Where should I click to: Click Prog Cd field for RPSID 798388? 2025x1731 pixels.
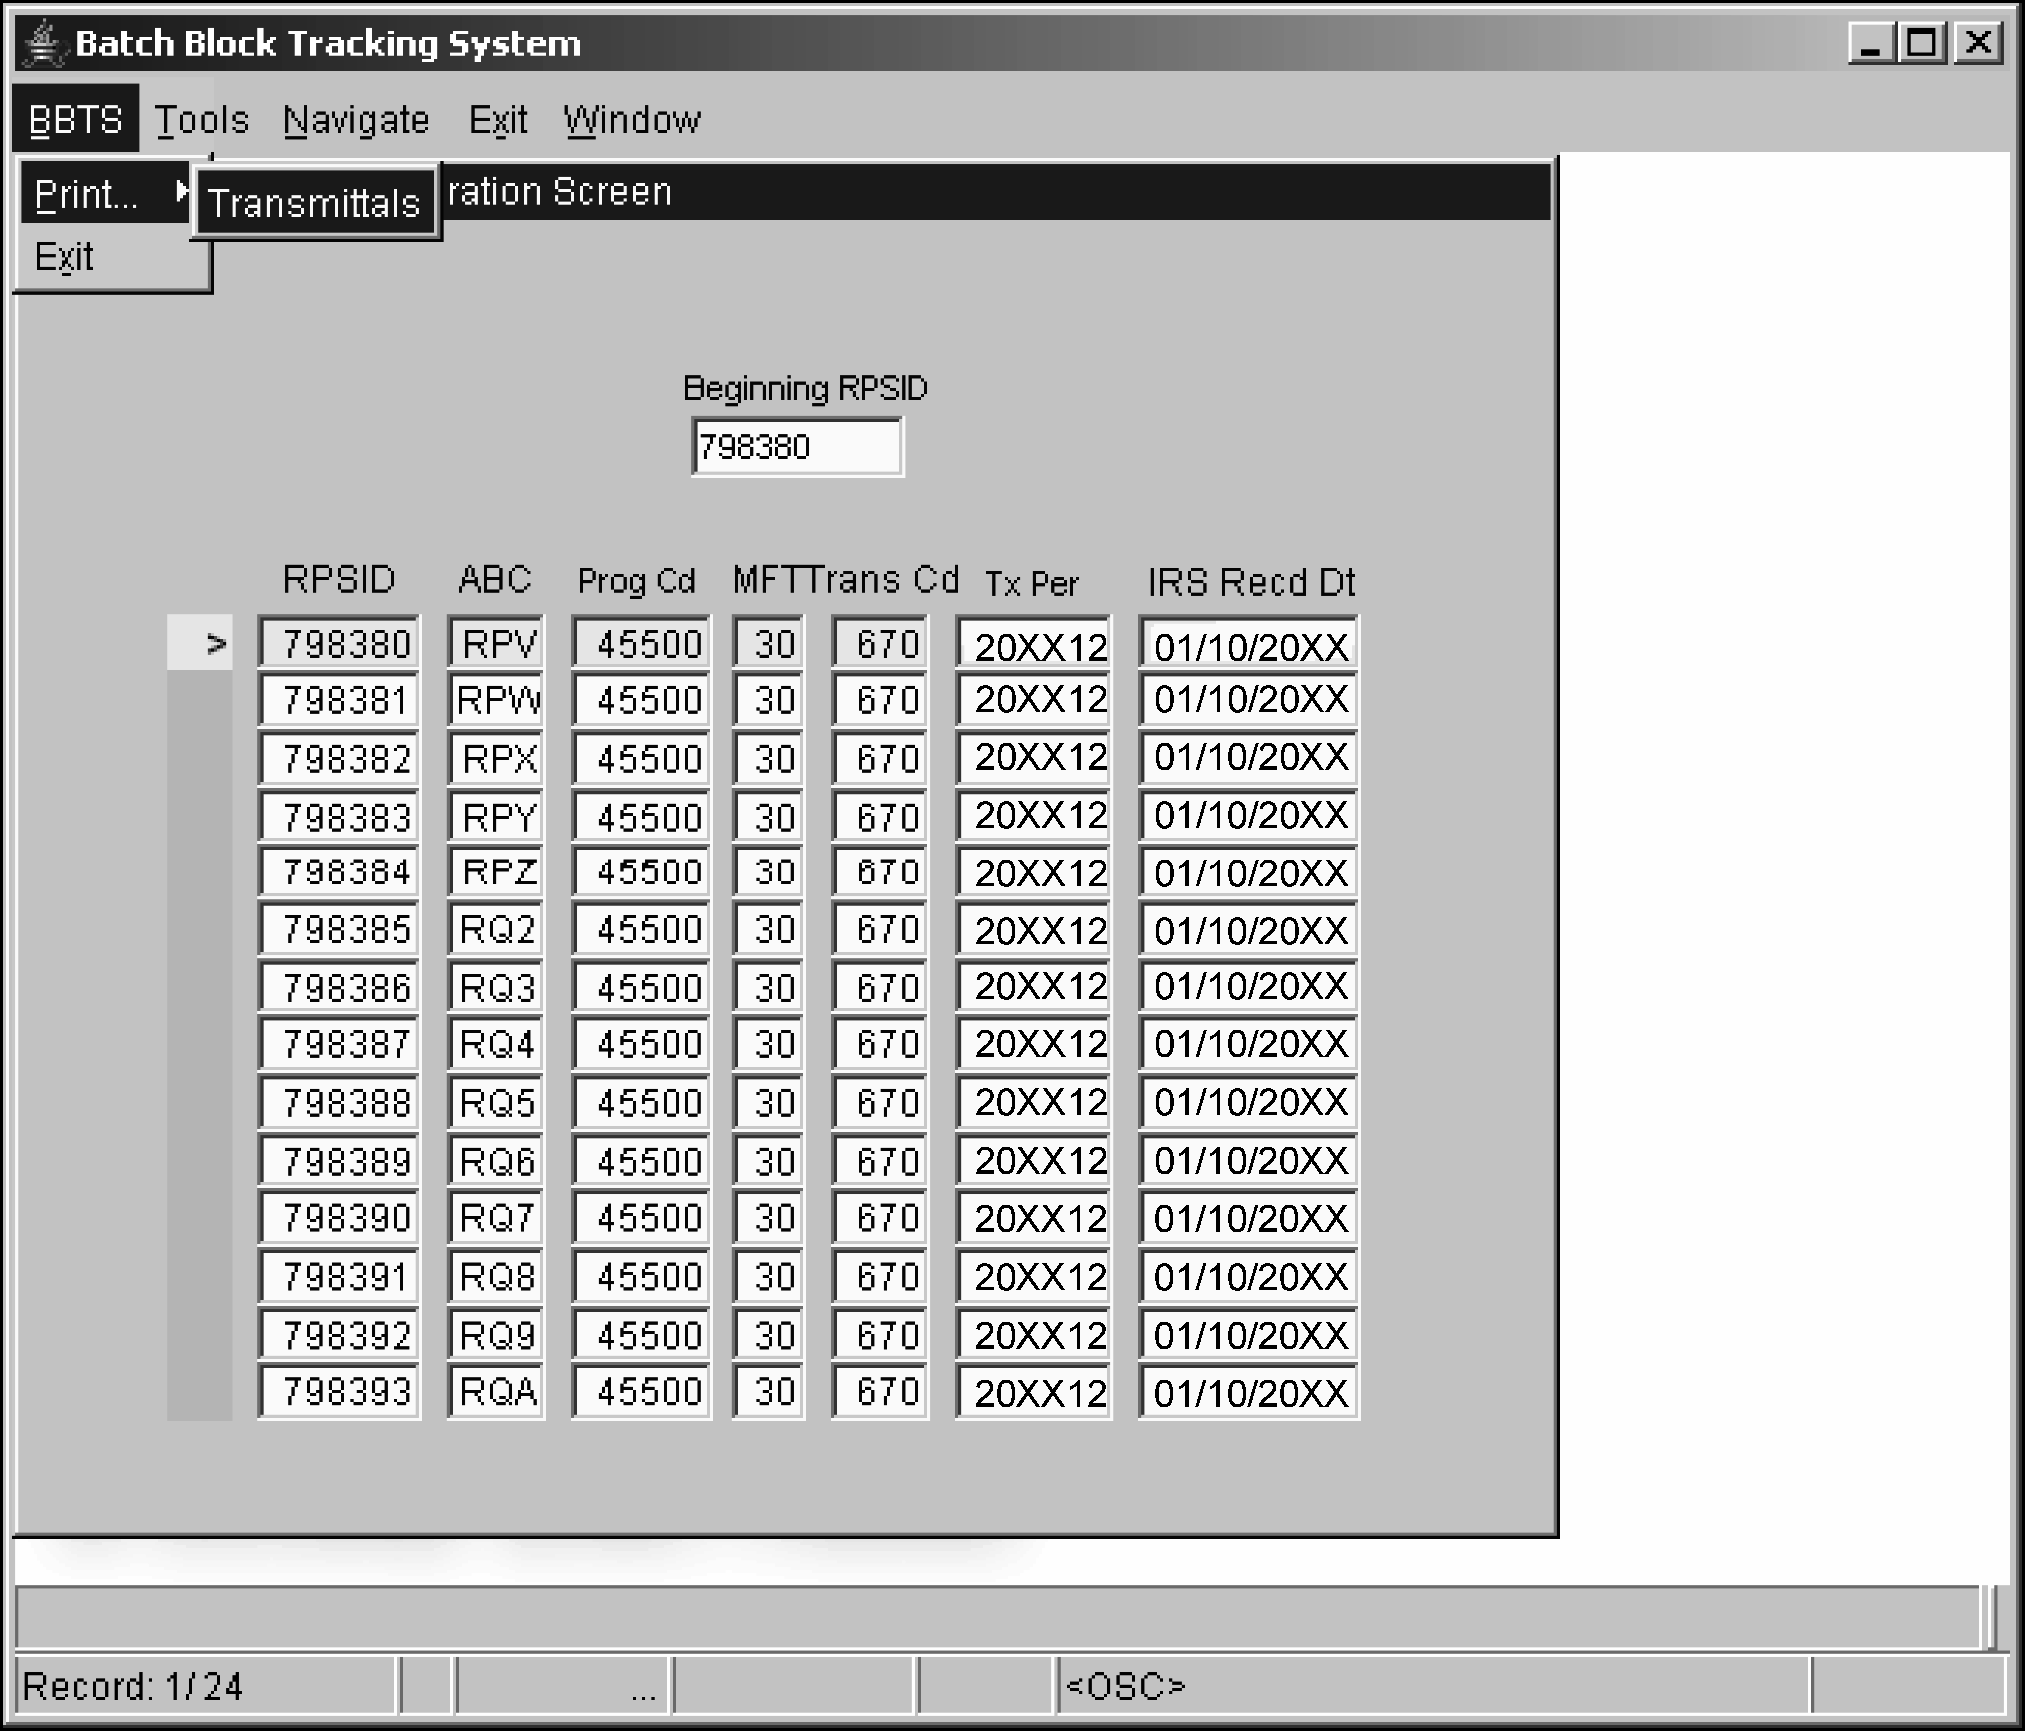click(641, 1103)
